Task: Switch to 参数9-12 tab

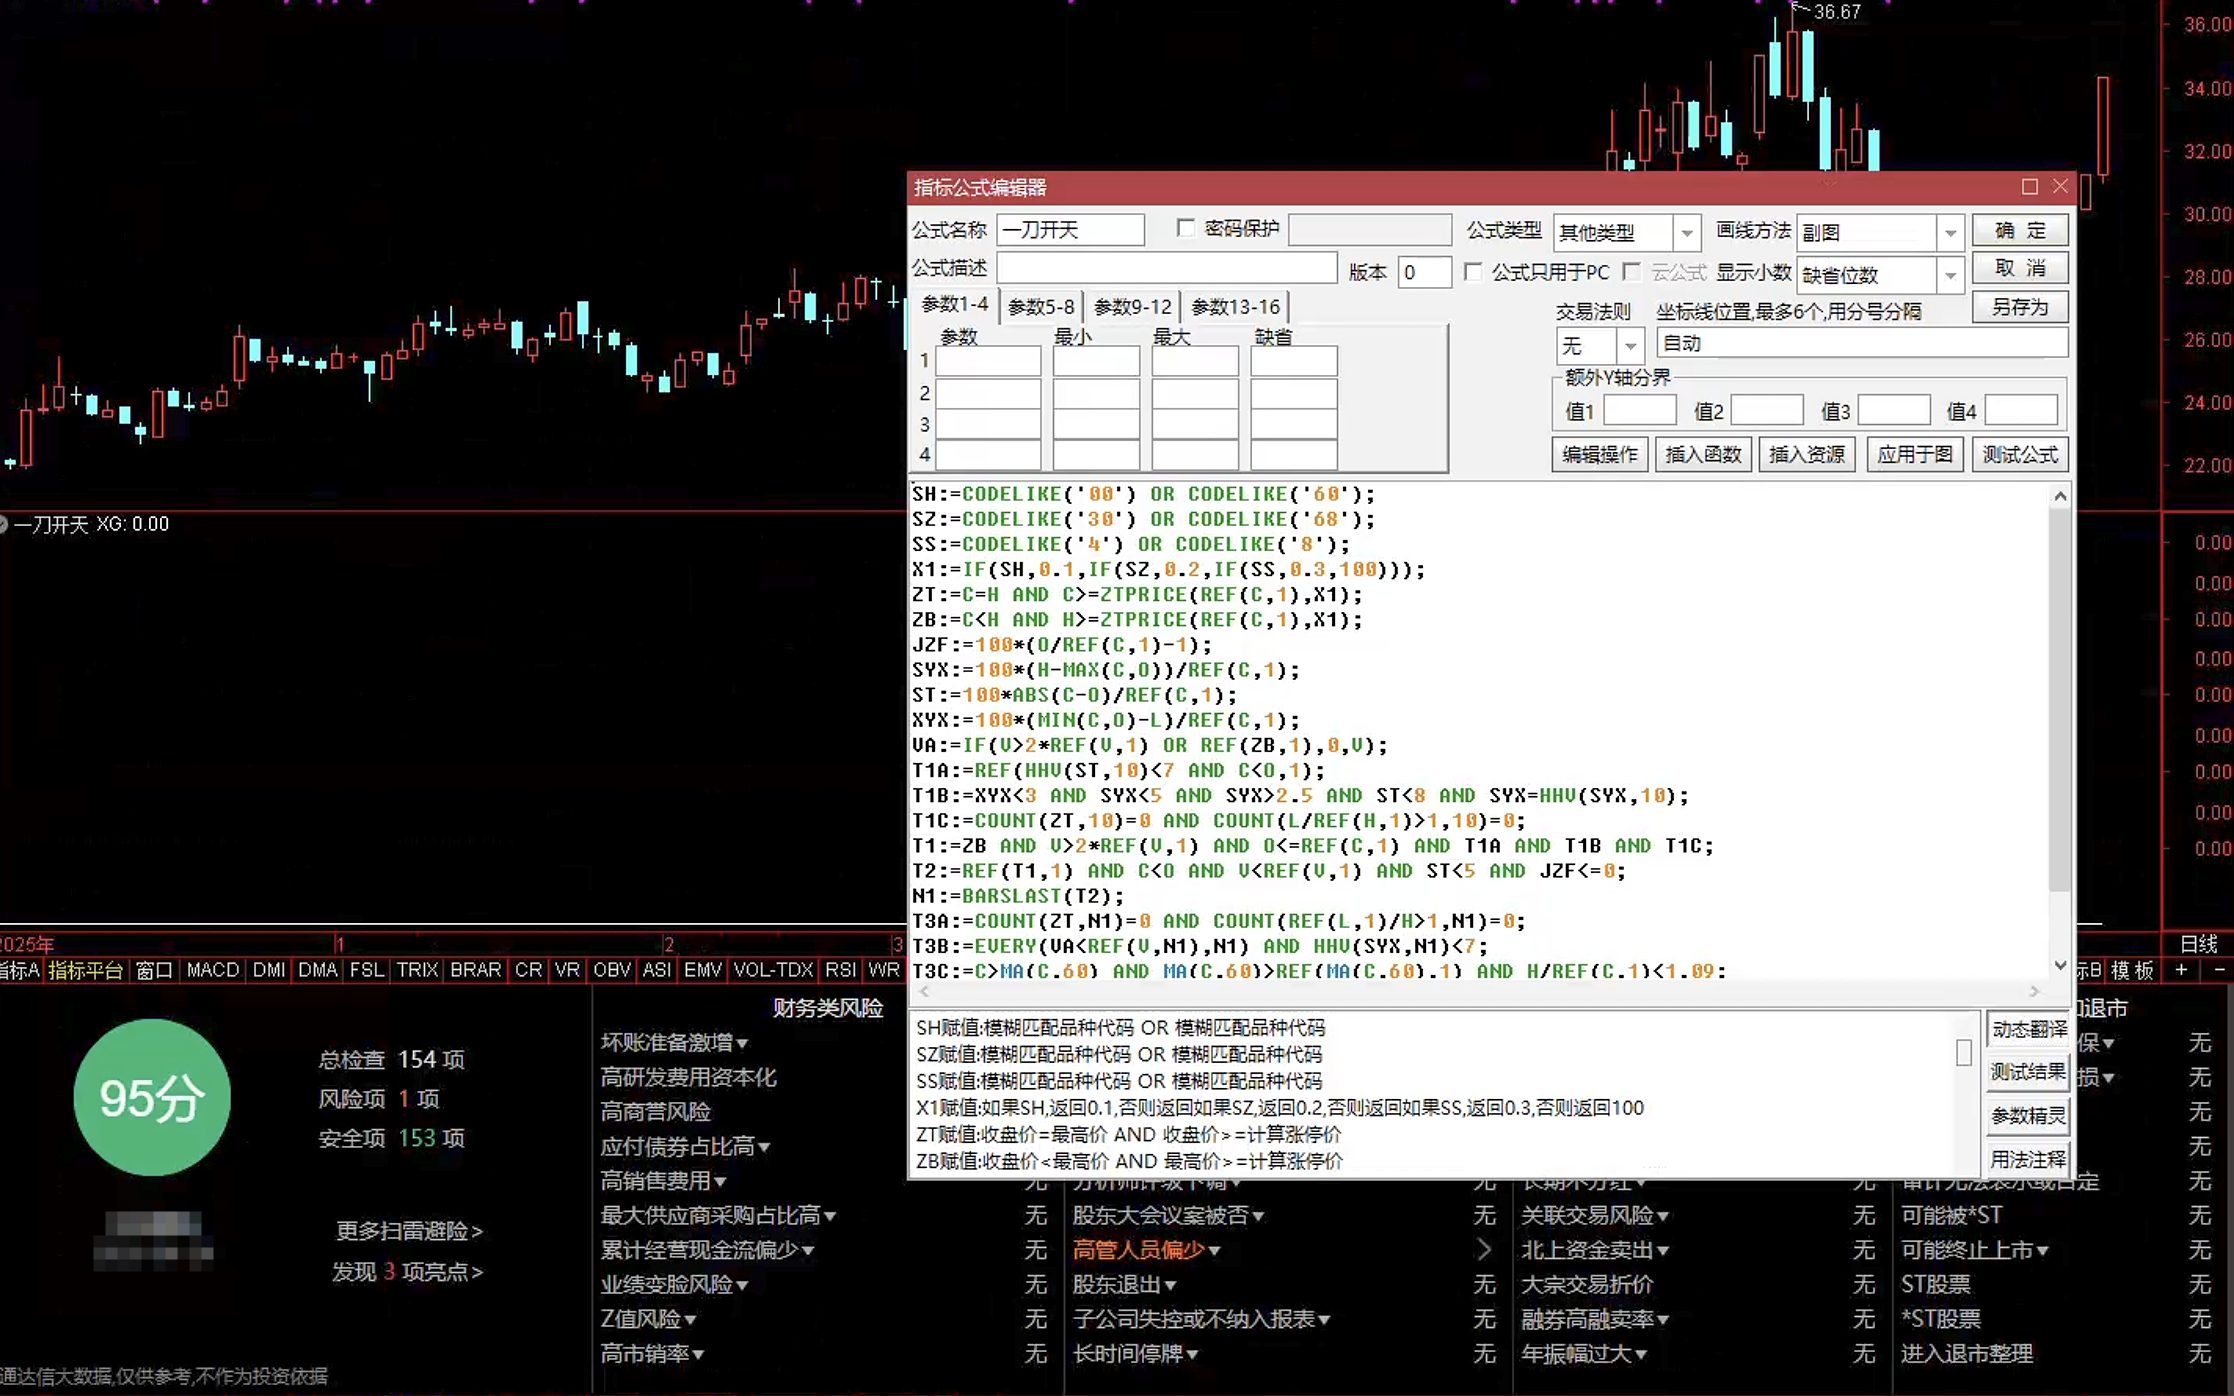Action: [x=1132, y=307]
